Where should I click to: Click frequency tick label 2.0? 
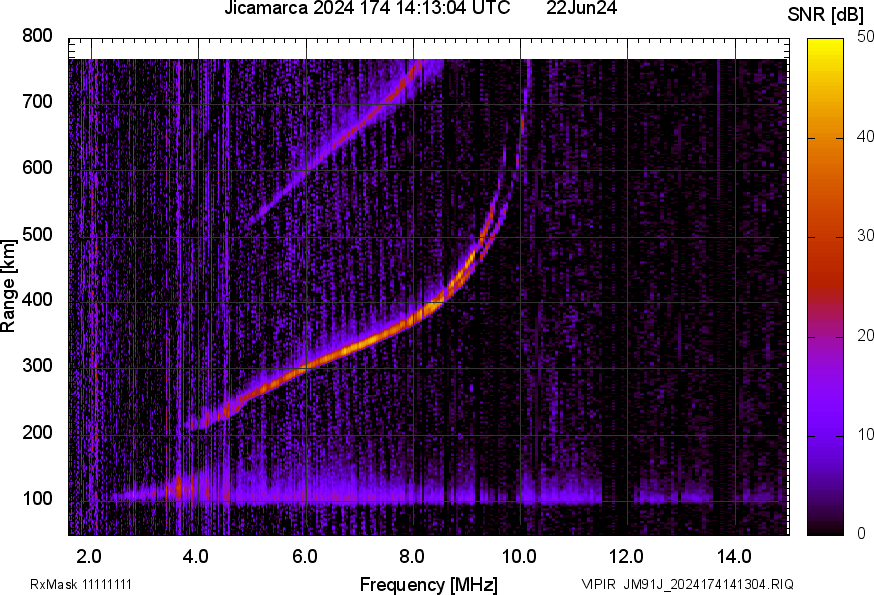(89, 556)
